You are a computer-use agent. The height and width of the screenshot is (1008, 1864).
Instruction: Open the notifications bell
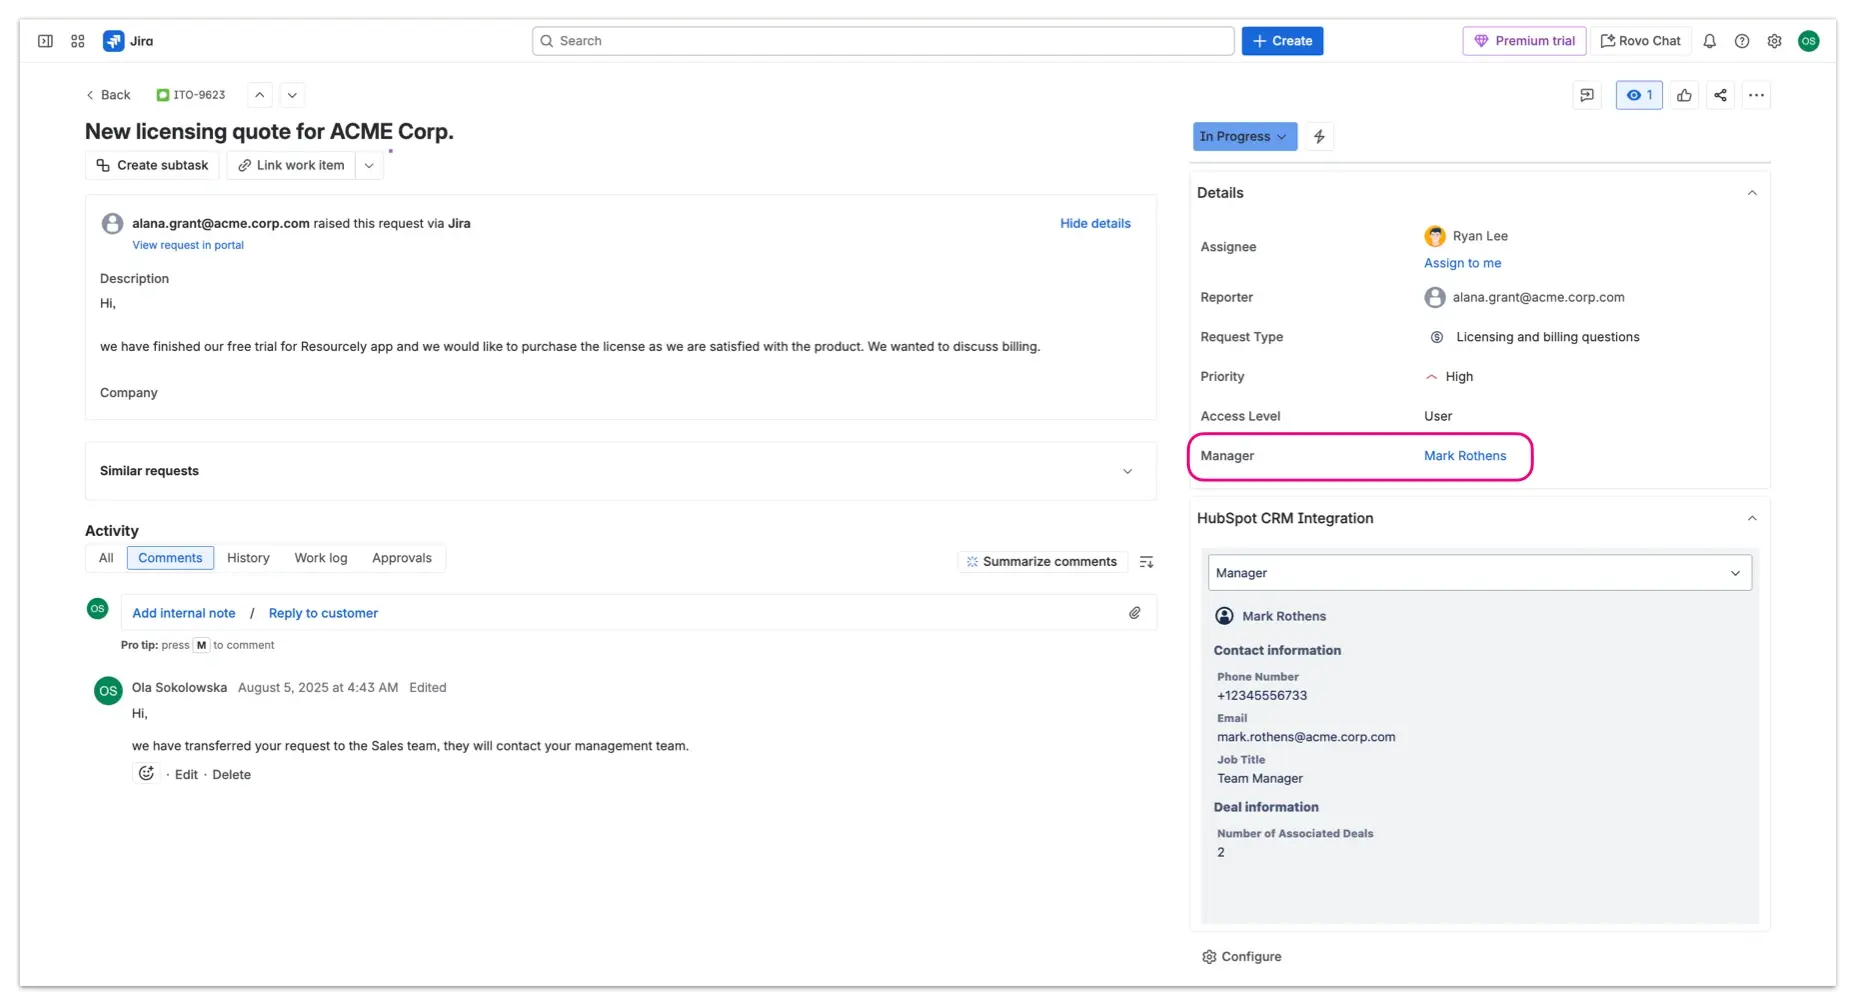coord(1709,41)
